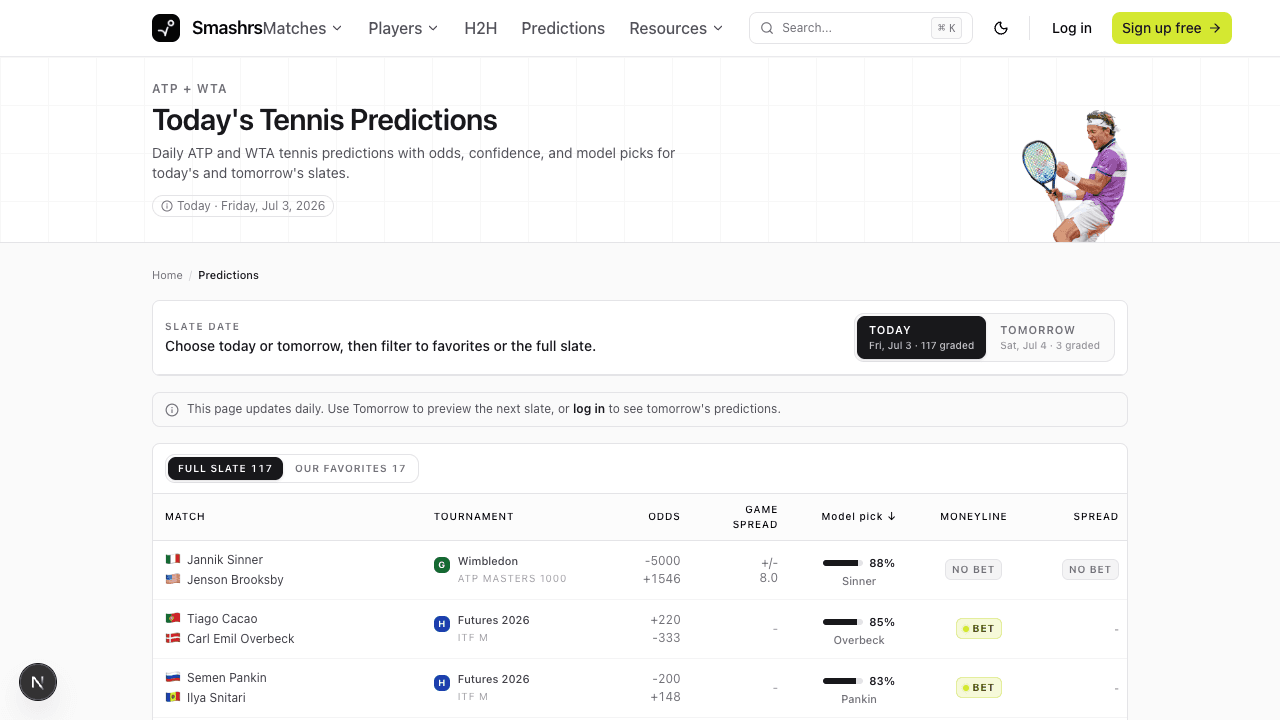Select the TODAY slate date toggle
The height and width of the screenshot is (720, 1280).
(921, 337)
